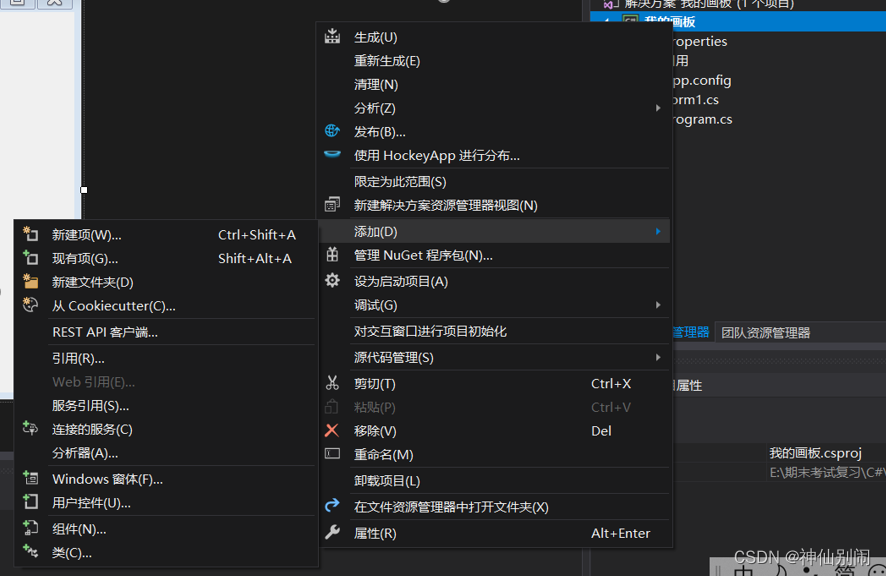Select 引用(R)... in Add submenu

(166, 358)
